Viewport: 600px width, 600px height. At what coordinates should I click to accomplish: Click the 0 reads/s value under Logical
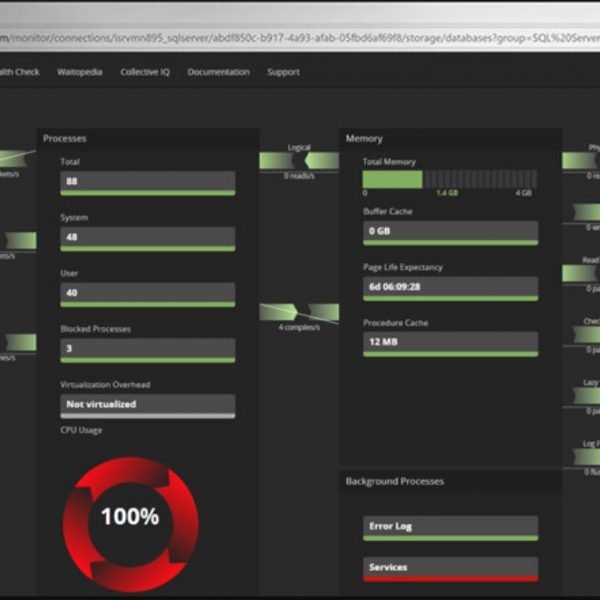pos(299,176)
